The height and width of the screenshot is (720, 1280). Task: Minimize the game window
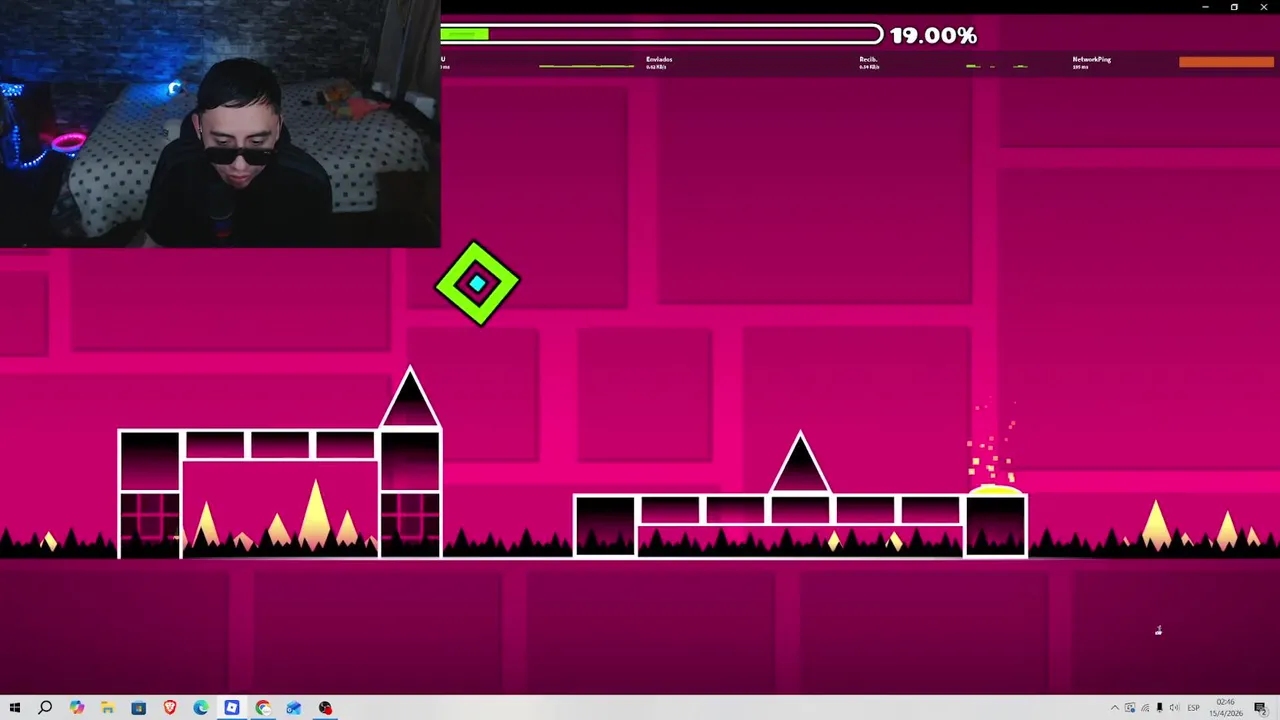pos(1205,7)
